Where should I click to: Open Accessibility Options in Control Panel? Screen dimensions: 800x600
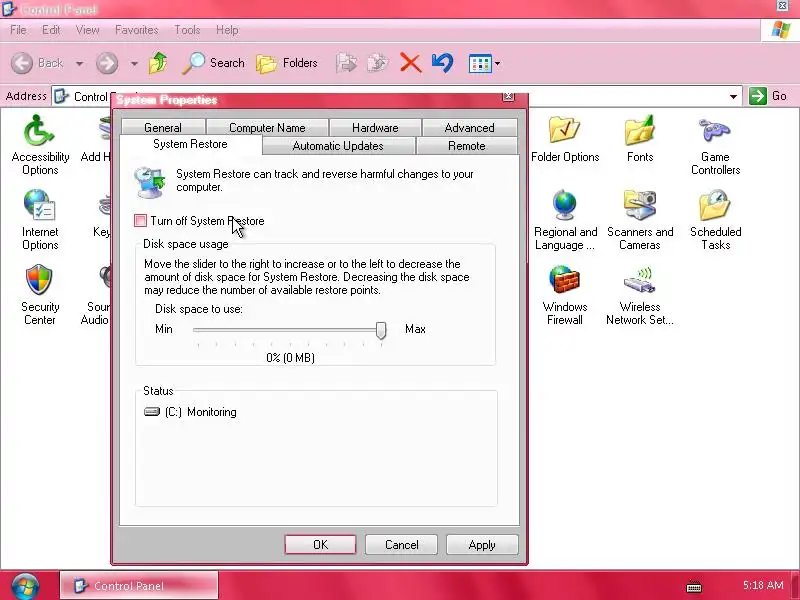click(40, 145)
